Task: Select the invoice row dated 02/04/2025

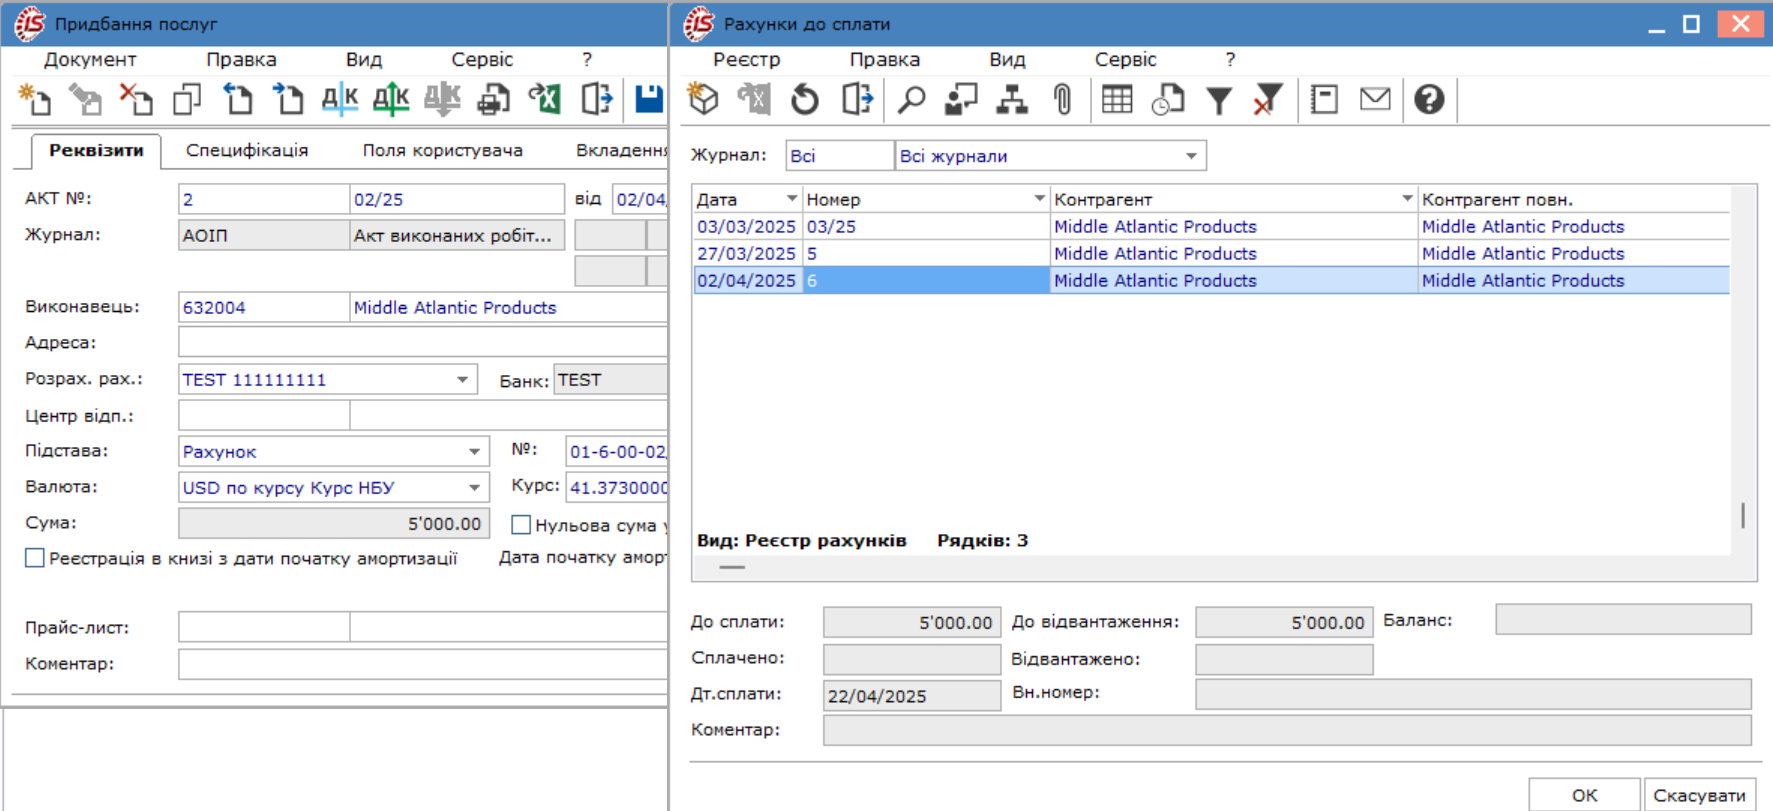Action: point(1211,281)
